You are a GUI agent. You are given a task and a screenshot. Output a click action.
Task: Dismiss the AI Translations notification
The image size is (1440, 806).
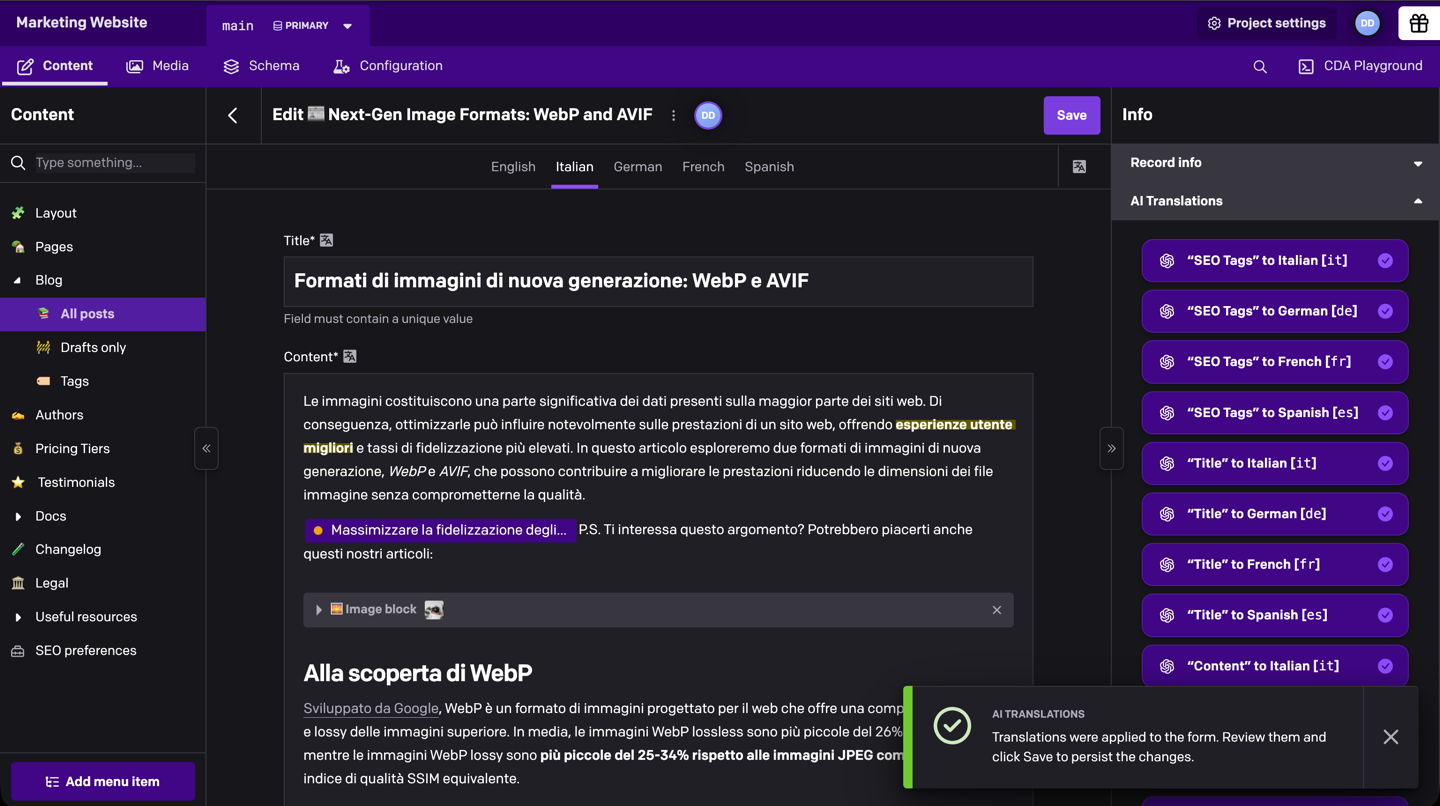1391,737
